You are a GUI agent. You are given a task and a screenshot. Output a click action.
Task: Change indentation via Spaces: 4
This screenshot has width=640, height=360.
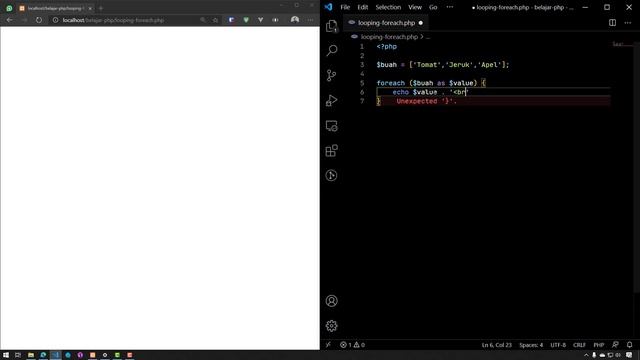tap(531, 345)
